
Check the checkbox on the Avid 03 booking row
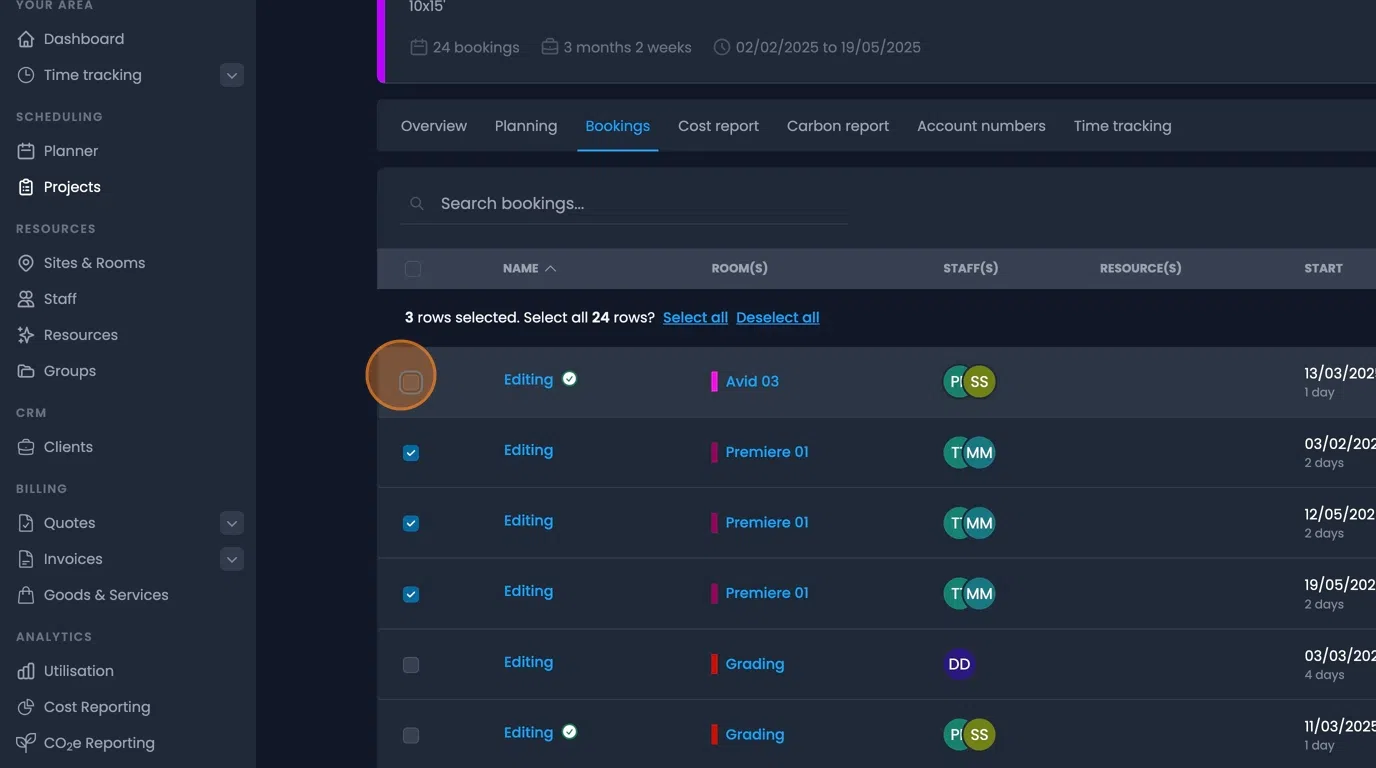pos(410,381)
